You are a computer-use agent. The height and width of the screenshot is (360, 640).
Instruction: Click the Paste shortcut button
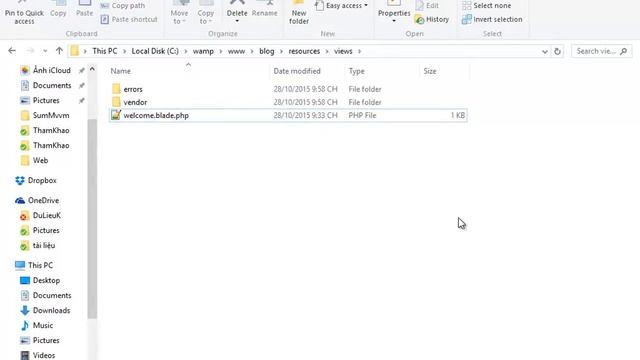(129, 19)
